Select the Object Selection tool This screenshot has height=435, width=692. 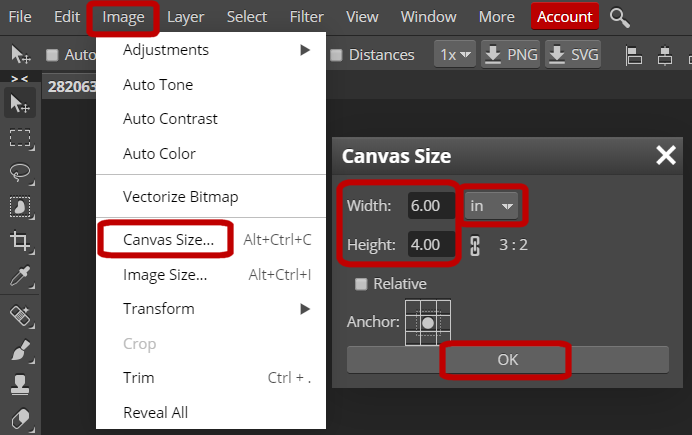[20, 207]
